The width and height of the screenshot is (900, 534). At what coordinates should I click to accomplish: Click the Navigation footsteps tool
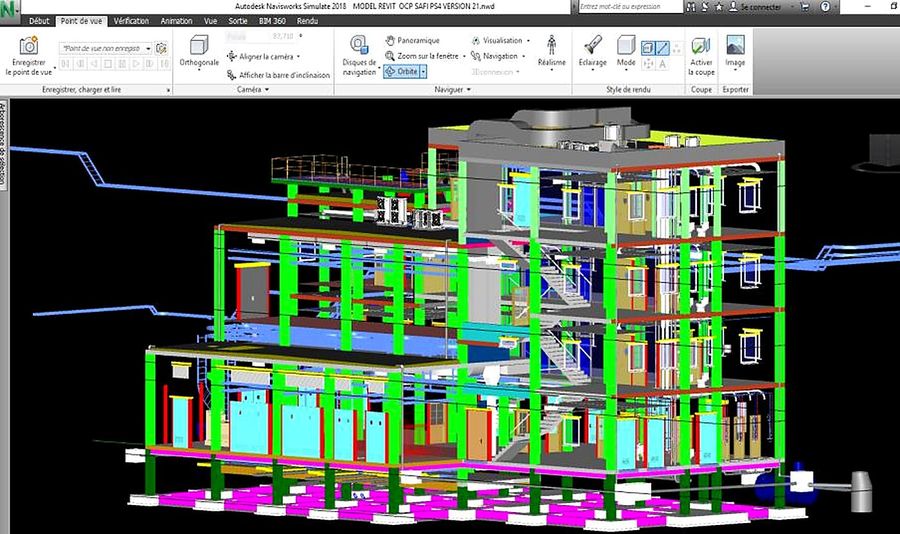coord(475,56)
